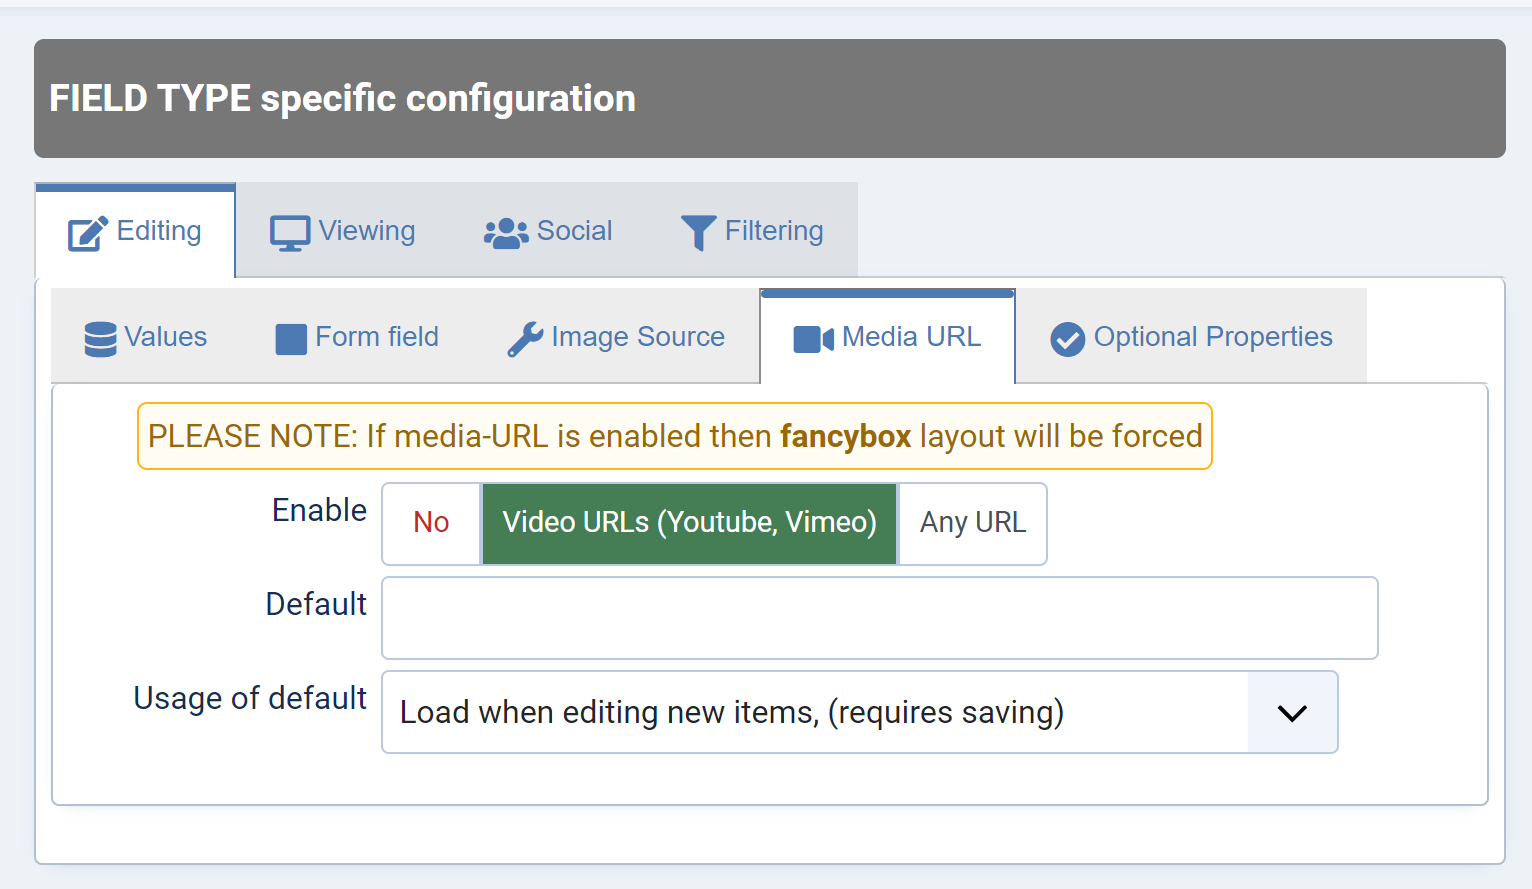Click the Form field square icon
Image resolution: width=1532 pixels, height=889 pixels.
tap(291, 339)
